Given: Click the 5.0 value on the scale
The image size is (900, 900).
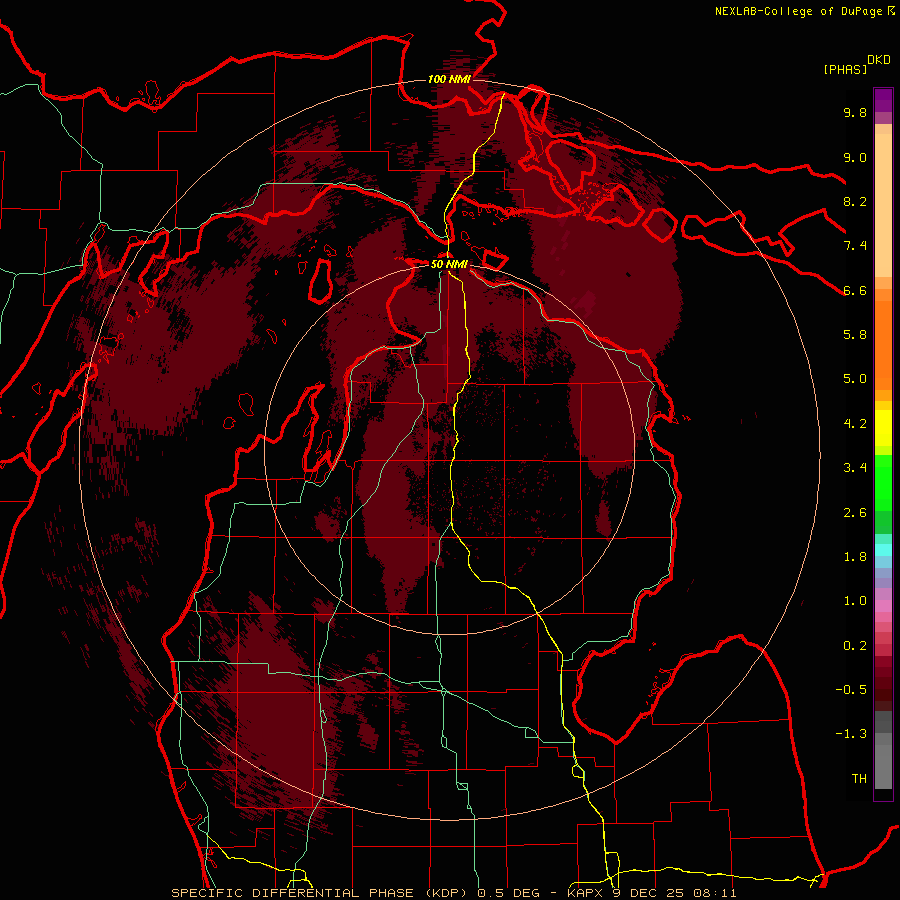Looking at the screenshot, I should point(855,379).
